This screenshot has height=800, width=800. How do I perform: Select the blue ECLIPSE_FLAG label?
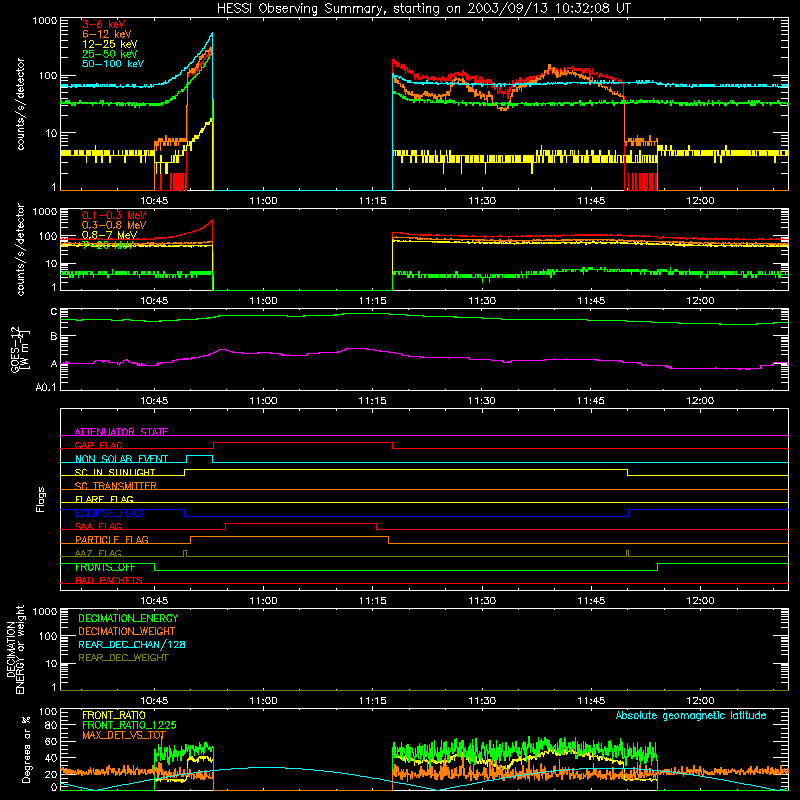click(x=109, y=513)
